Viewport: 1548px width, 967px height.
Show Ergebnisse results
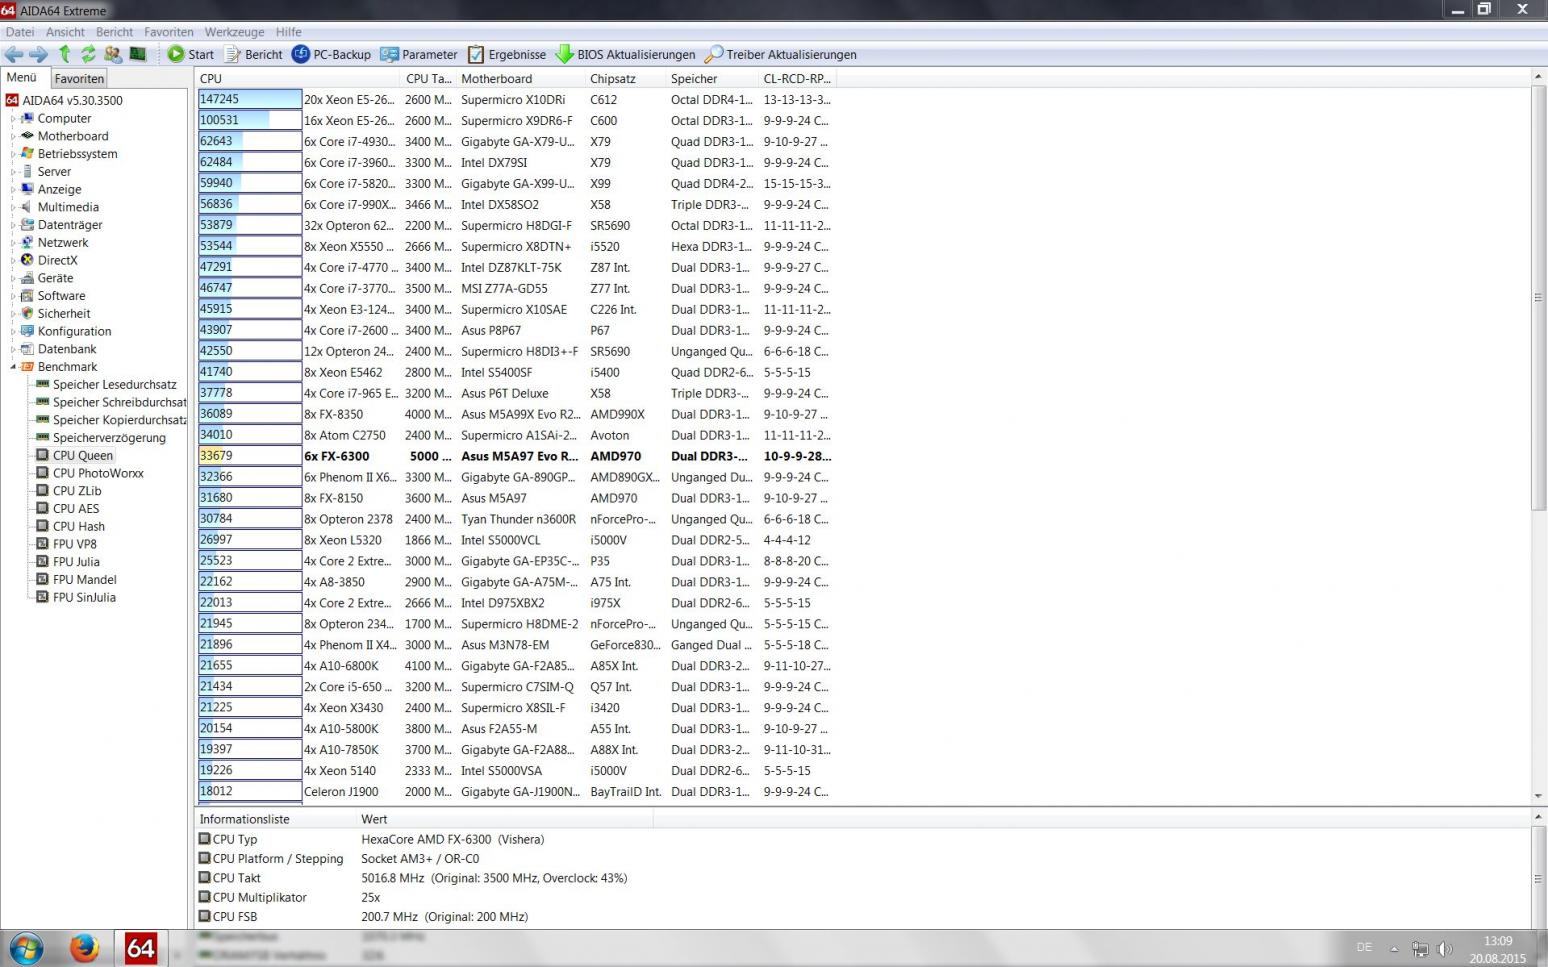507,54
